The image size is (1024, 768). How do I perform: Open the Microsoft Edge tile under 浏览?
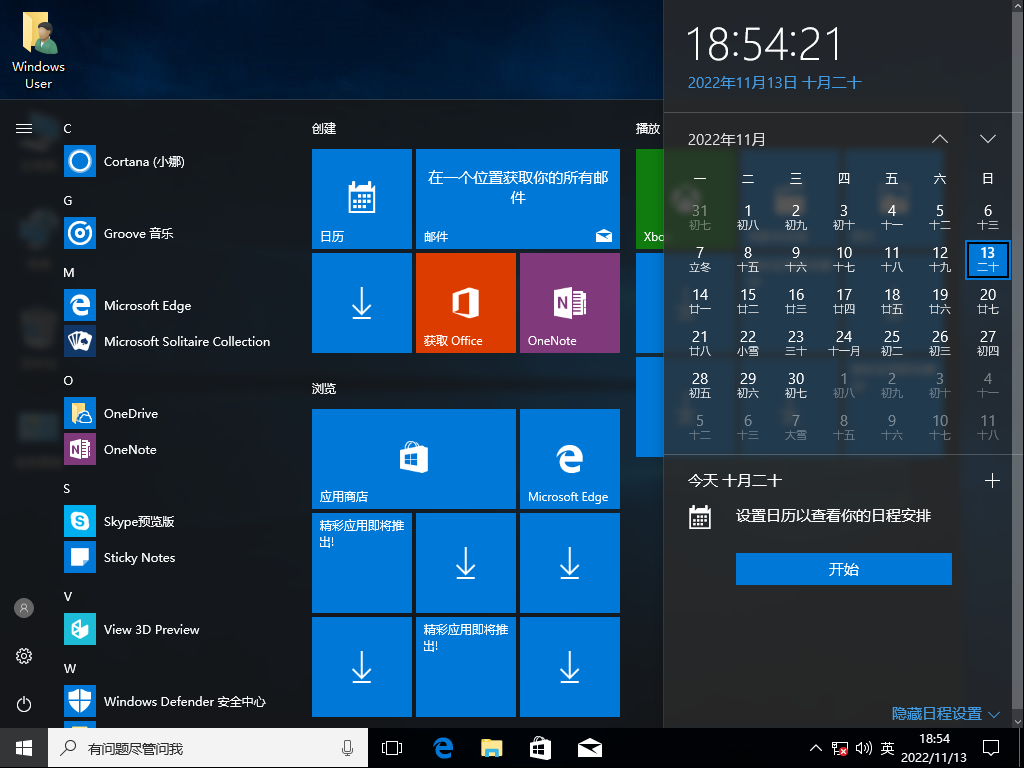pos(569,459)
